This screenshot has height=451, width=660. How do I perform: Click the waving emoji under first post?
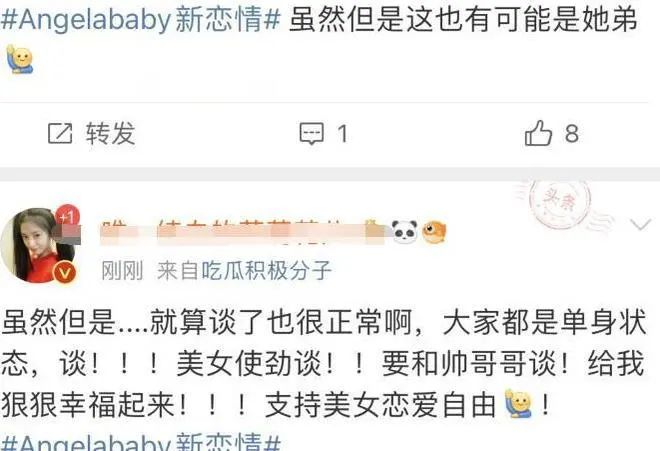pos(19,59)
